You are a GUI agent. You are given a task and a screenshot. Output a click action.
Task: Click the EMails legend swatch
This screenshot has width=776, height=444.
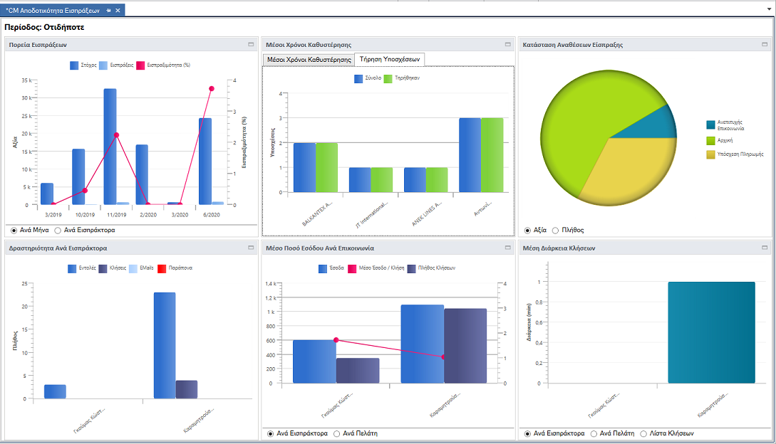(x=133, y=268)
